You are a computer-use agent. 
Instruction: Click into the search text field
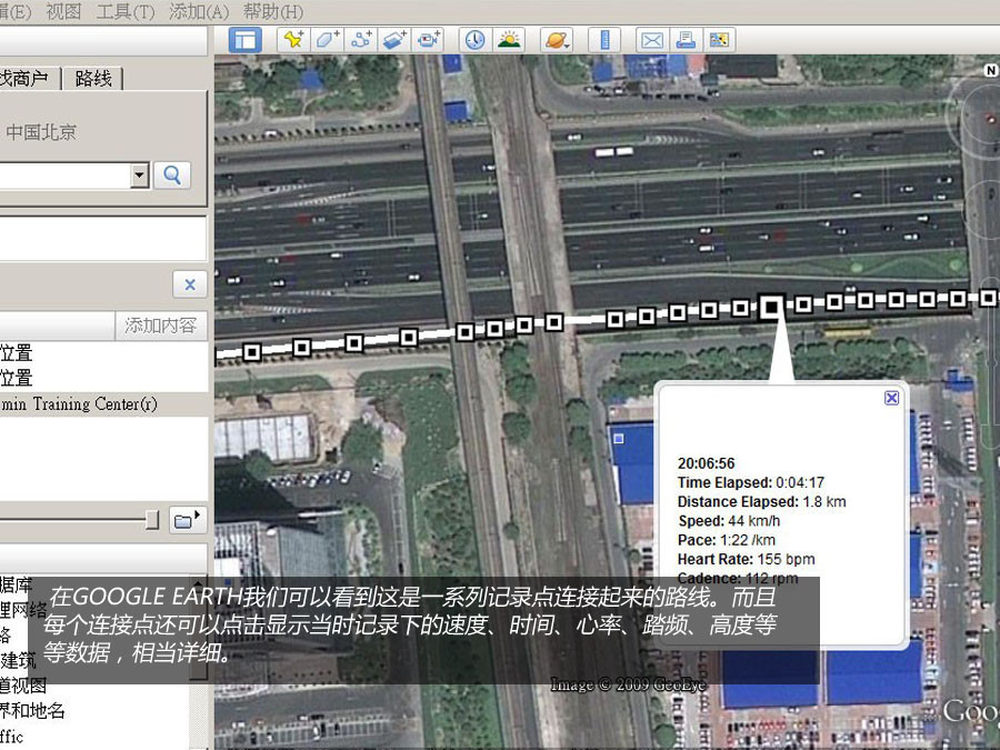click(64, 175)
